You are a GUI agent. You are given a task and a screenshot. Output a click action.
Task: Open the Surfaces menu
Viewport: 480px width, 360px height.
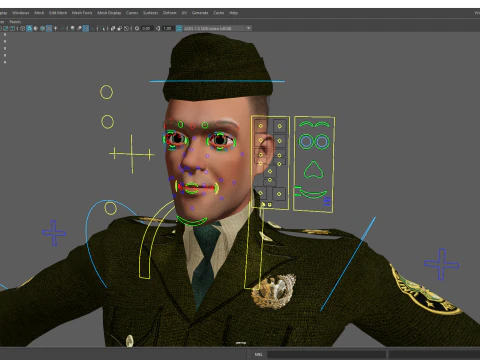point(151,13)
